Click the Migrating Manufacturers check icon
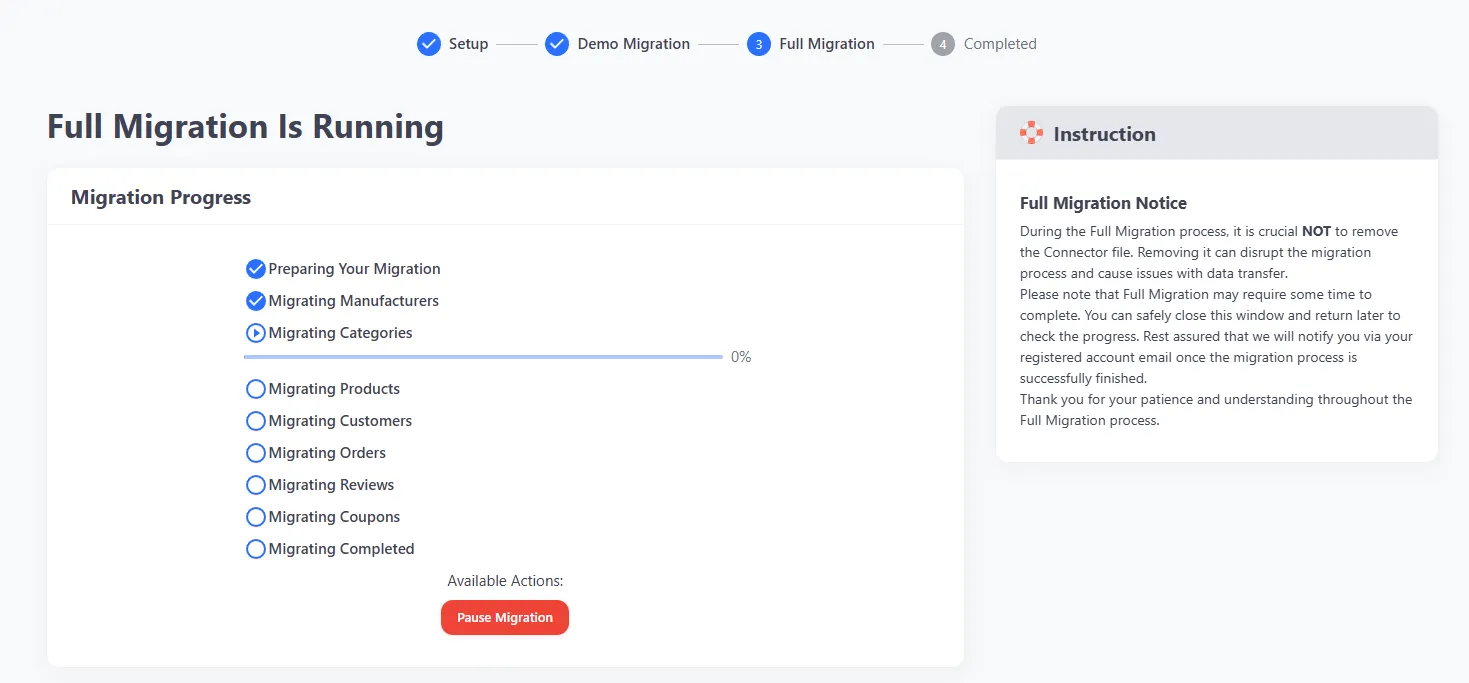The image size is (1469, 683). tap(256, 301)
